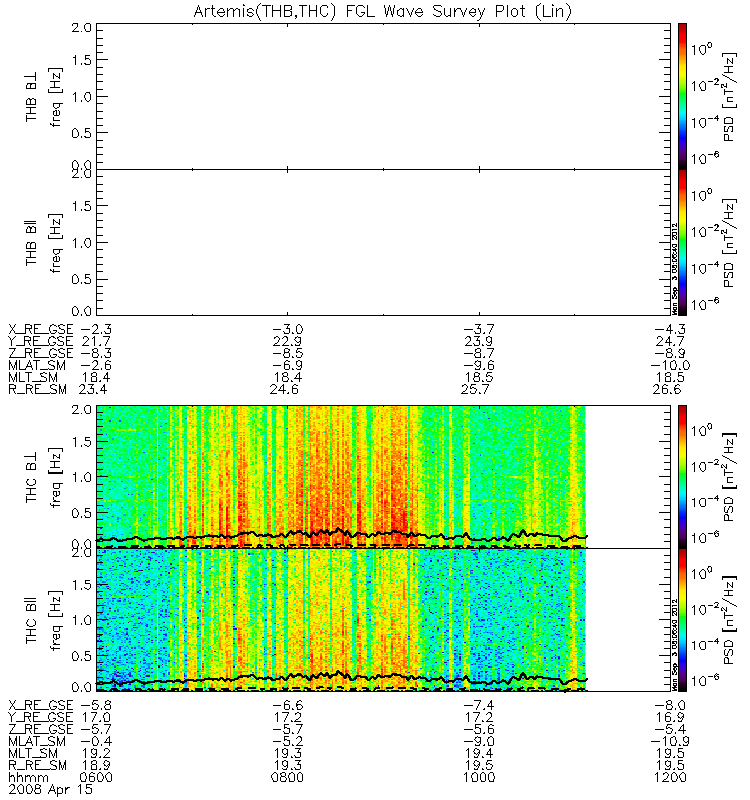The height and width of the screenshot is (800, 750).
Task: Click the black solid curve in the THC B⊥ panel
Action: click(342, 534)
